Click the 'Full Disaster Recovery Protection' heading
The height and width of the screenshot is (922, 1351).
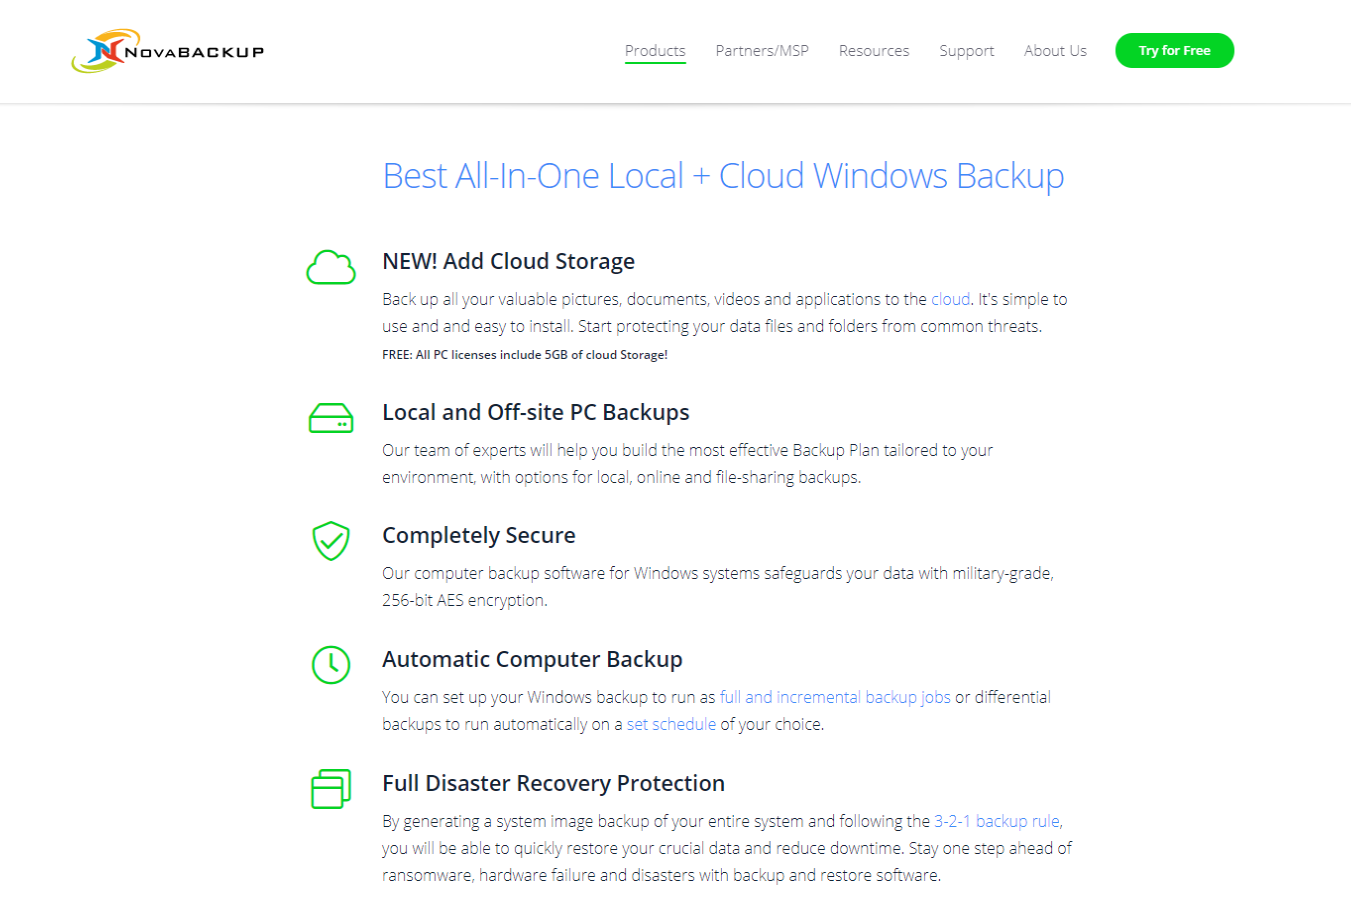(553, 783)
